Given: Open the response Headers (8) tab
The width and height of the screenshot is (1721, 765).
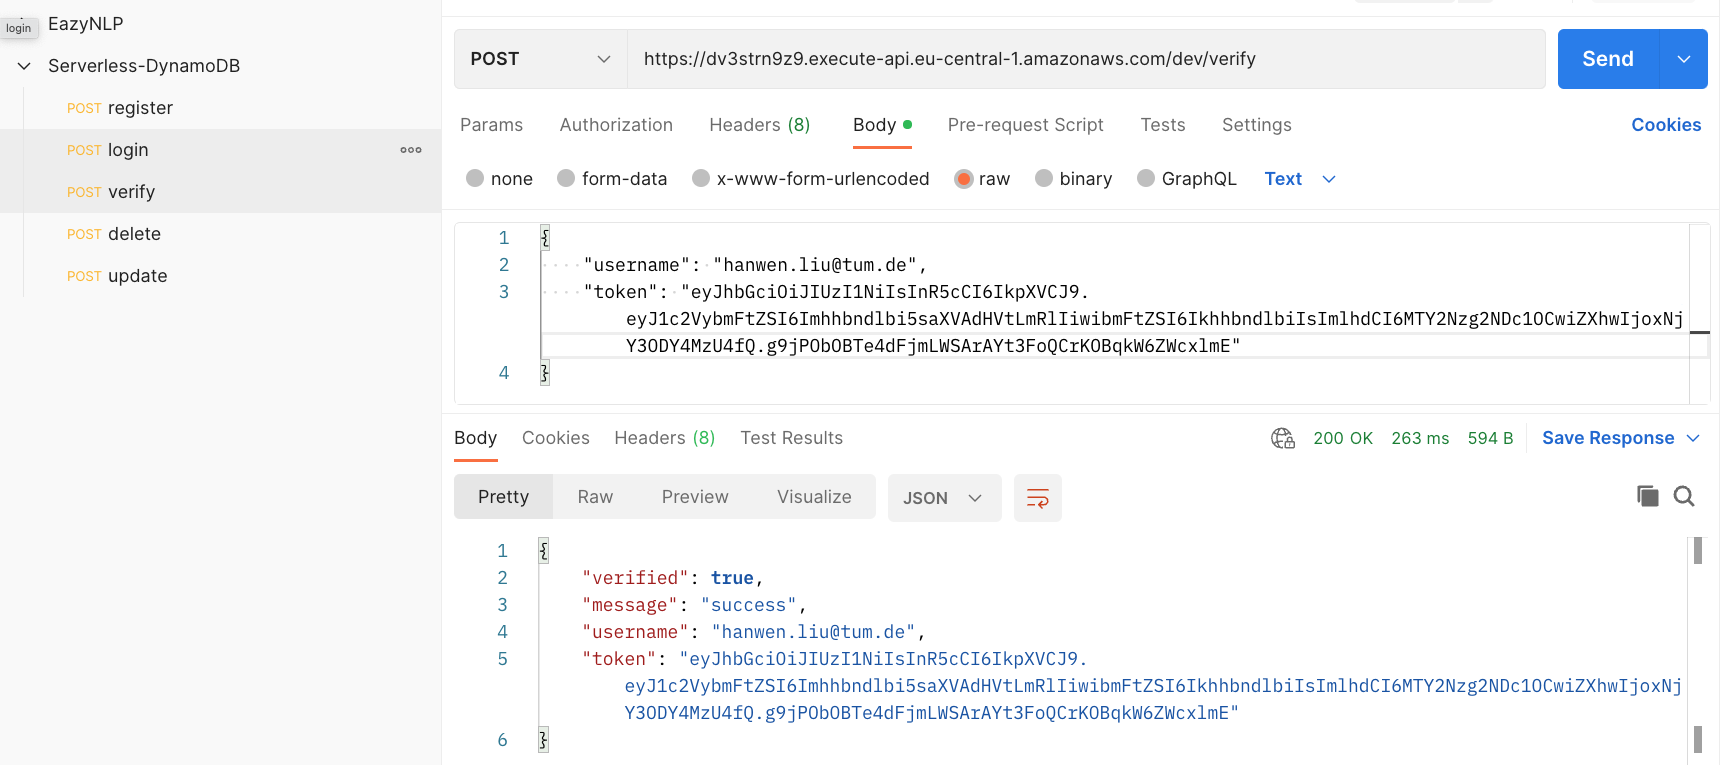Looking at the screenshot, I should (665, 438).
